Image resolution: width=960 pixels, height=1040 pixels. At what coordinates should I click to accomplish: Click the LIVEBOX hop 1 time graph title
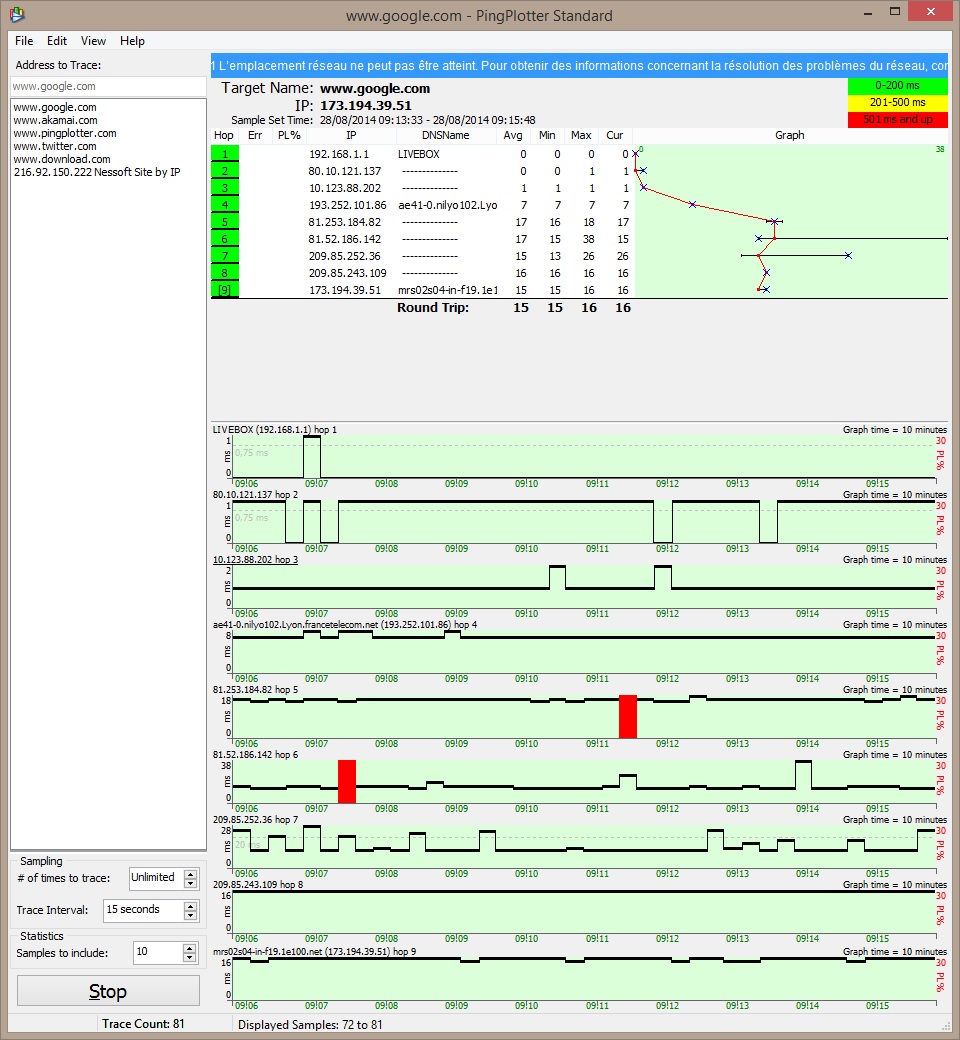click(x=275, y=430)
